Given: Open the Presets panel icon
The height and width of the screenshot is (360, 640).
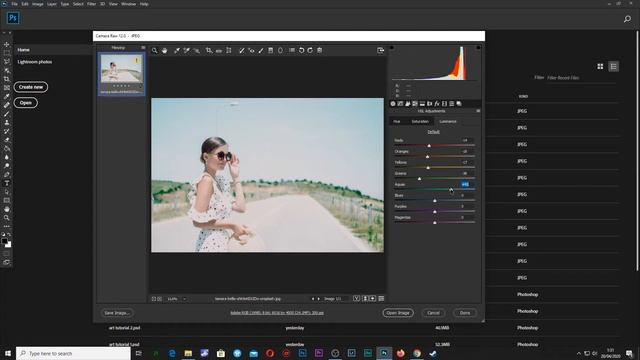Looking at the screenshot, I should (452, 104).
